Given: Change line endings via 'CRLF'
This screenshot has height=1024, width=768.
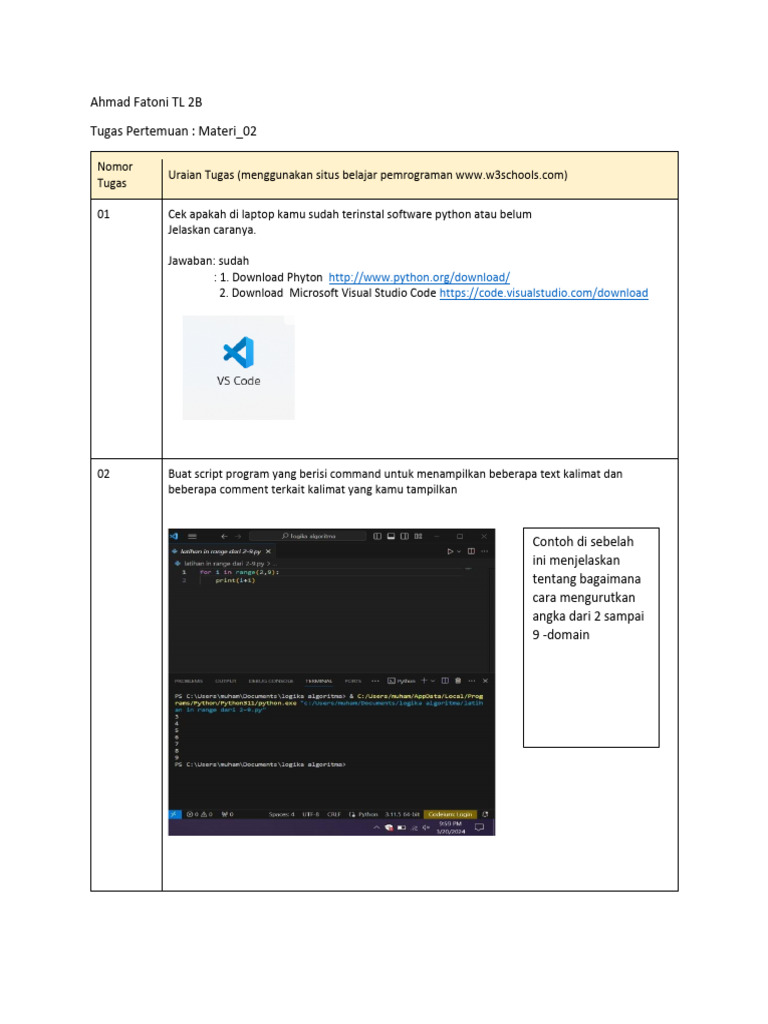Looking at the screenshot, I should (x=334, y=814).
